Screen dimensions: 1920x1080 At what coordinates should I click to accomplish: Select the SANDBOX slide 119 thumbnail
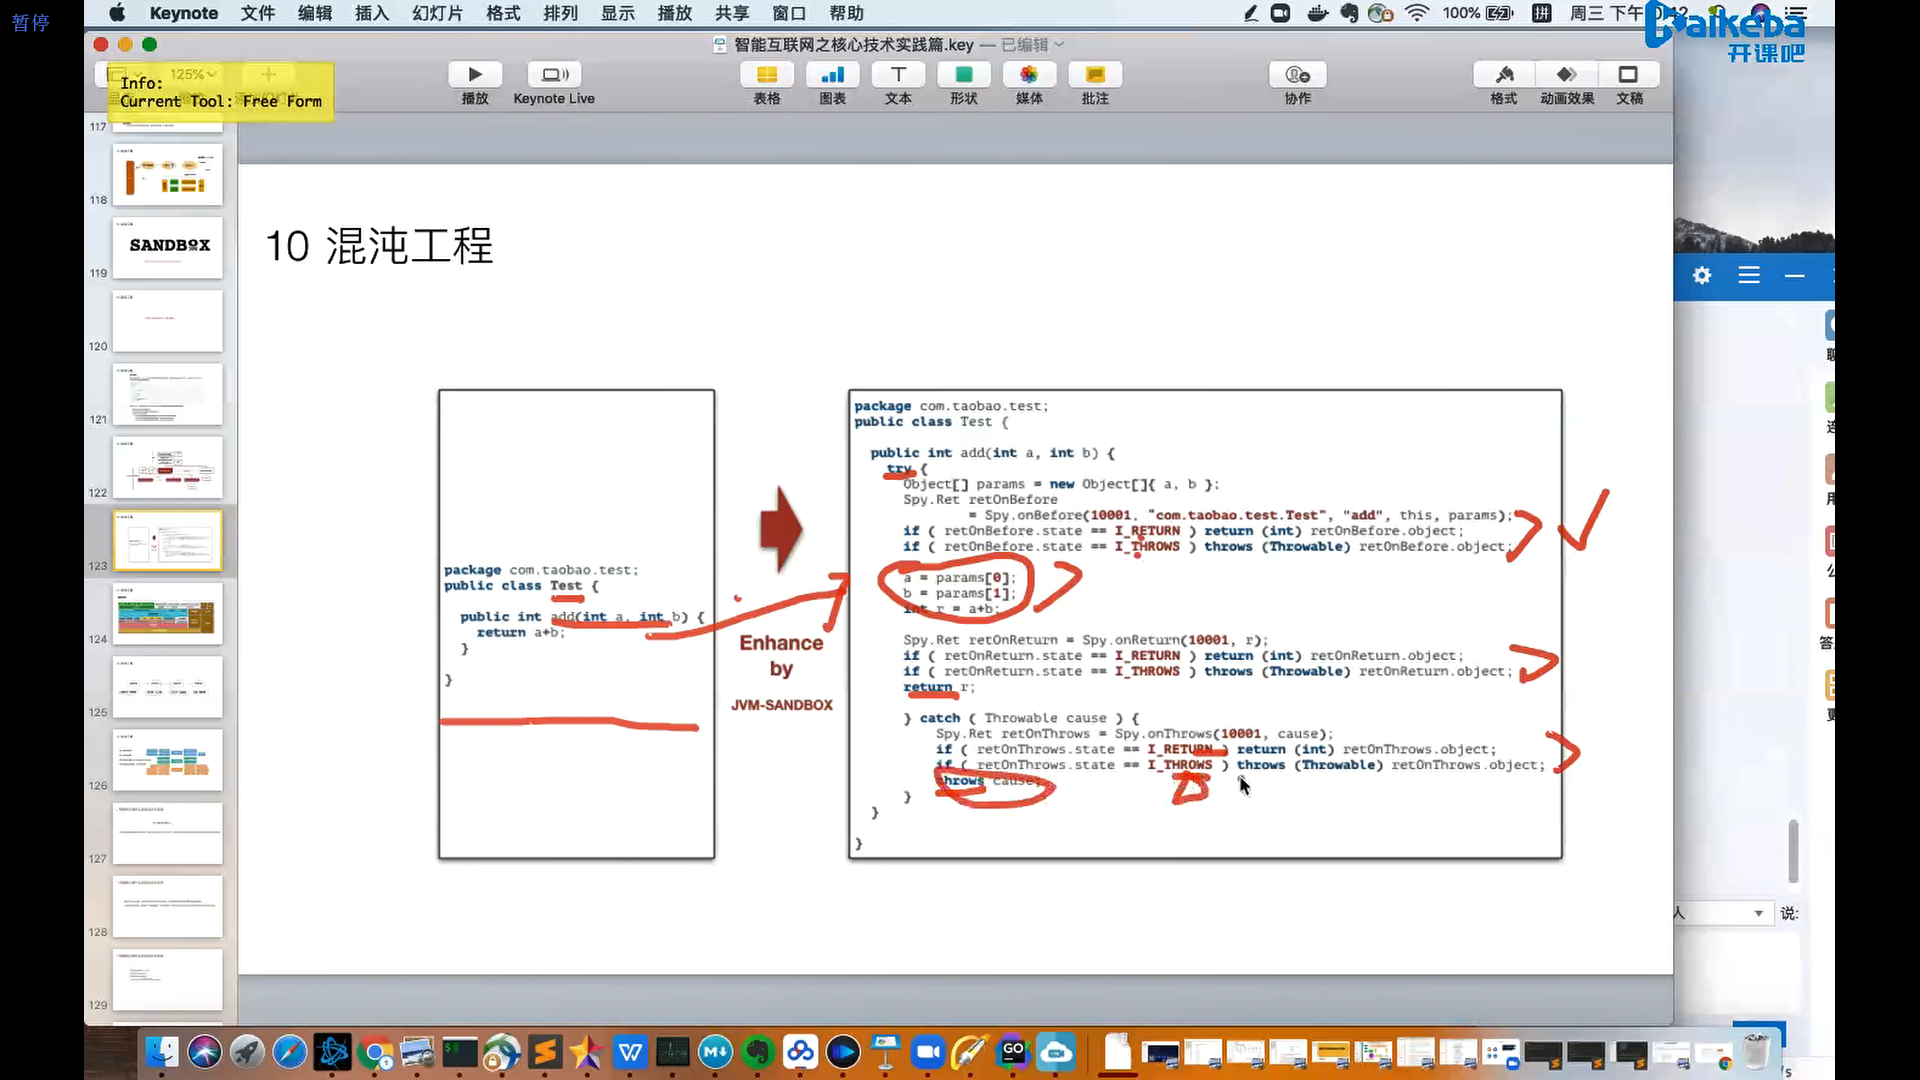click(x=167, y=248)
